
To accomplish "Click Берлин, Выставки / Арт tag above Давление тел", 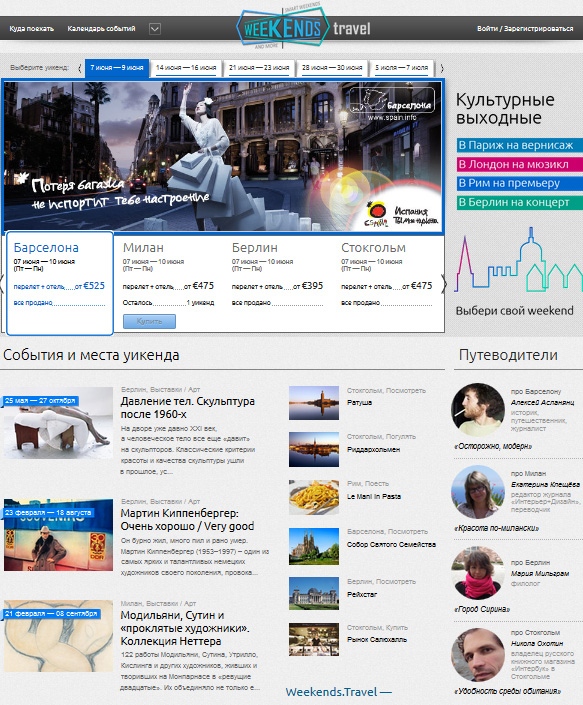I will tap(160, 389).
